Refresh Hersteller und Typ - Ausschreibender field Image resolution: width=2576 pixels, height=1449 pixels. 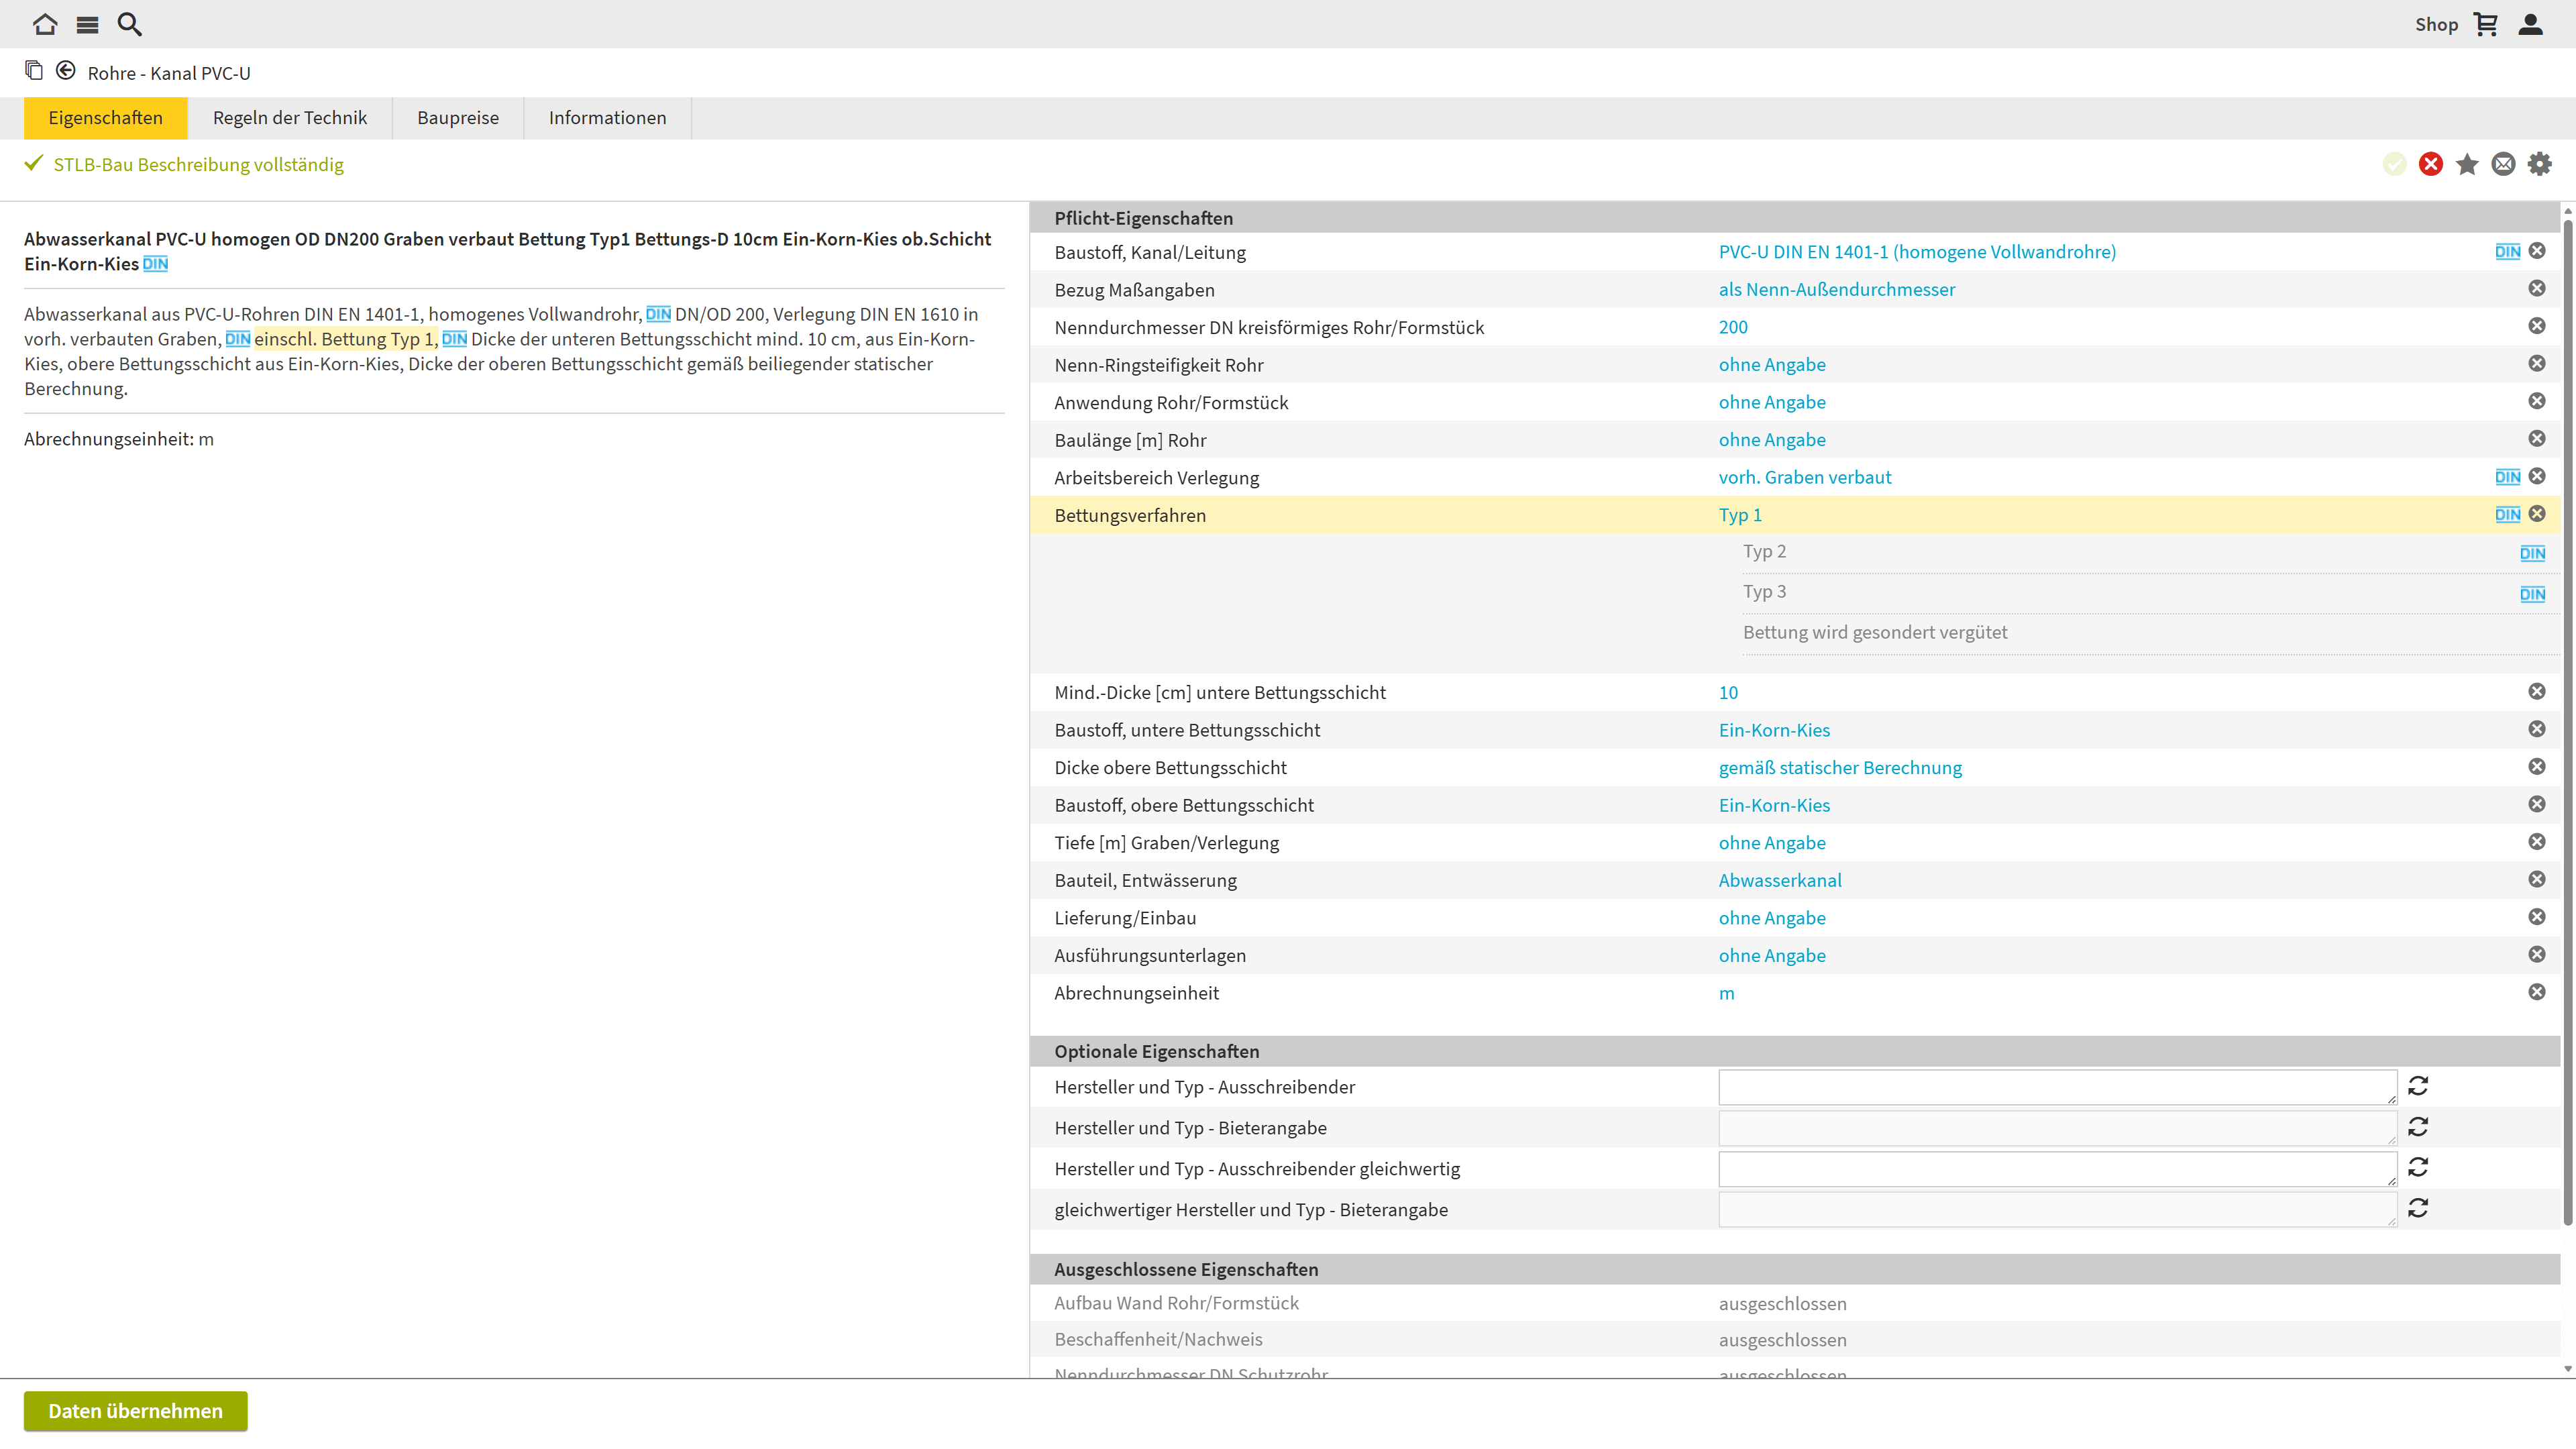tap(2418, 1086)
